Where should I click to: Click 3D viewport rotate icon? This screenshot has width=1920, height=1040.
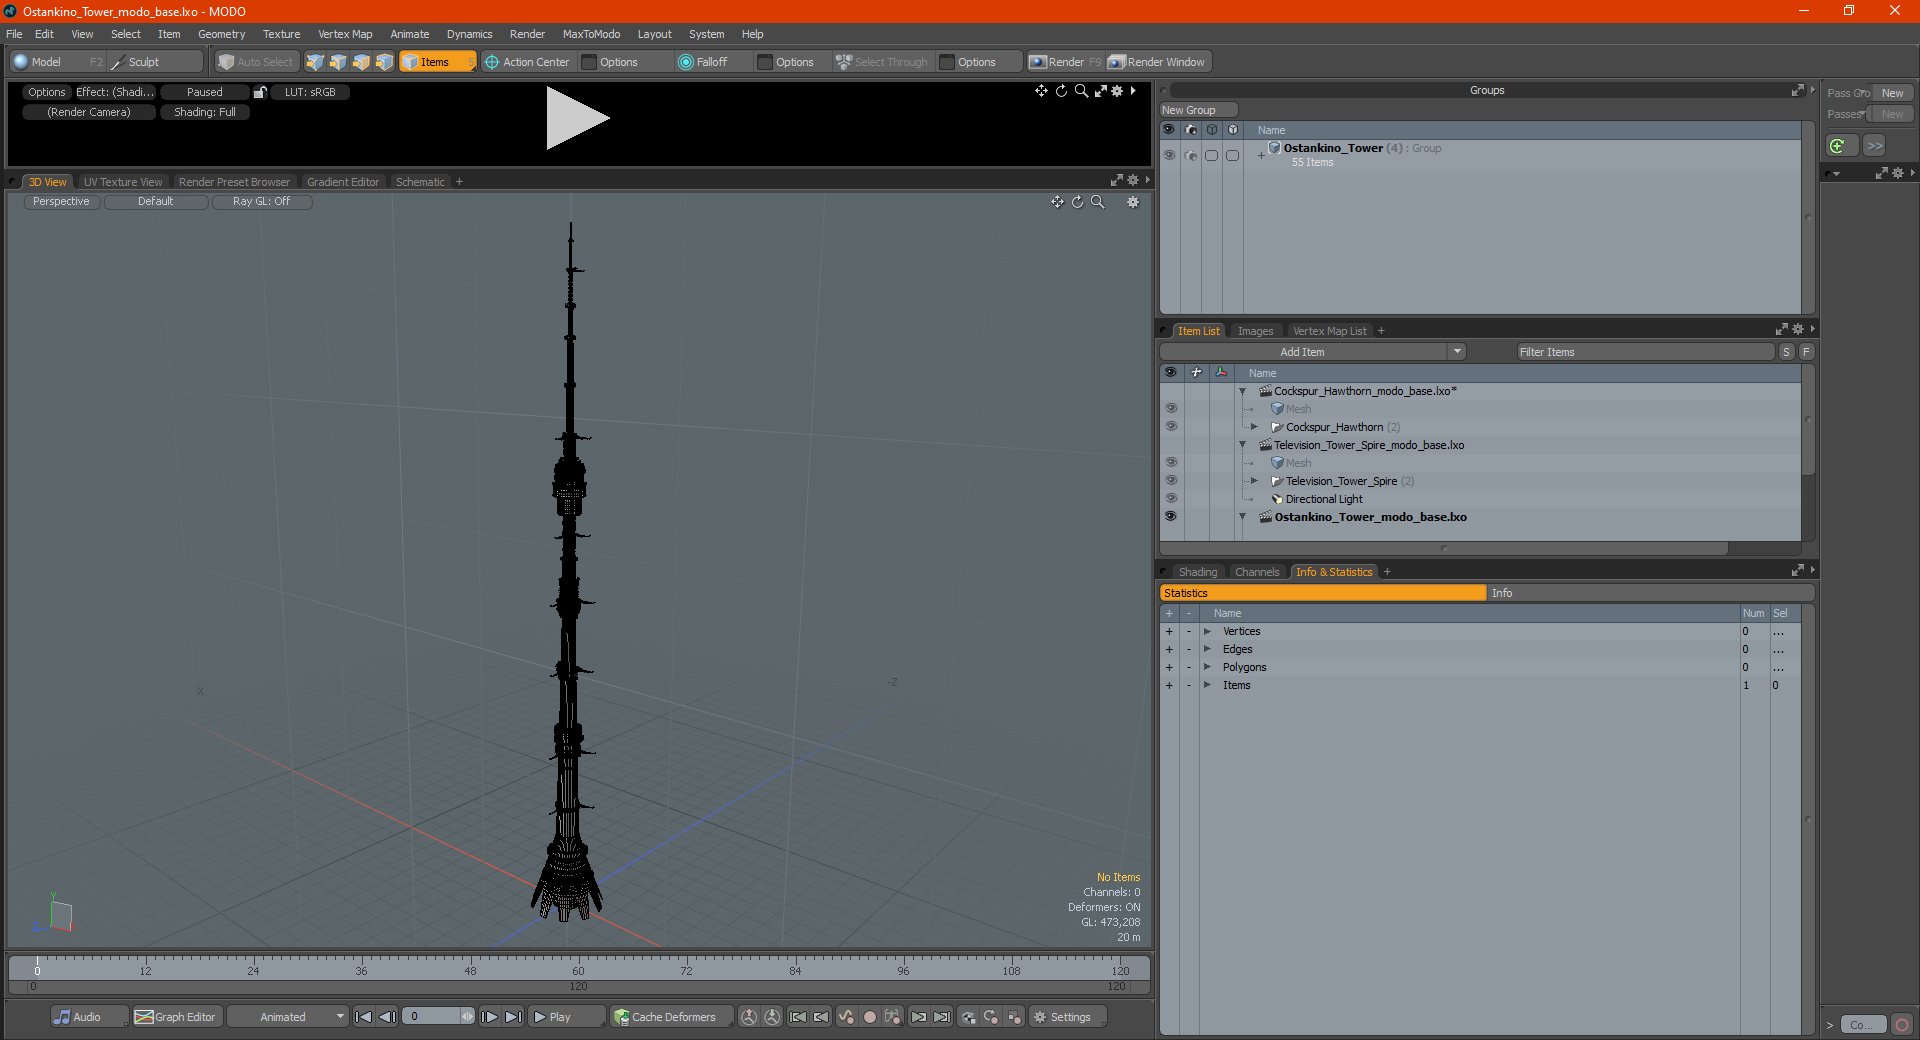pyautogui.click(x=1077, y=202)
